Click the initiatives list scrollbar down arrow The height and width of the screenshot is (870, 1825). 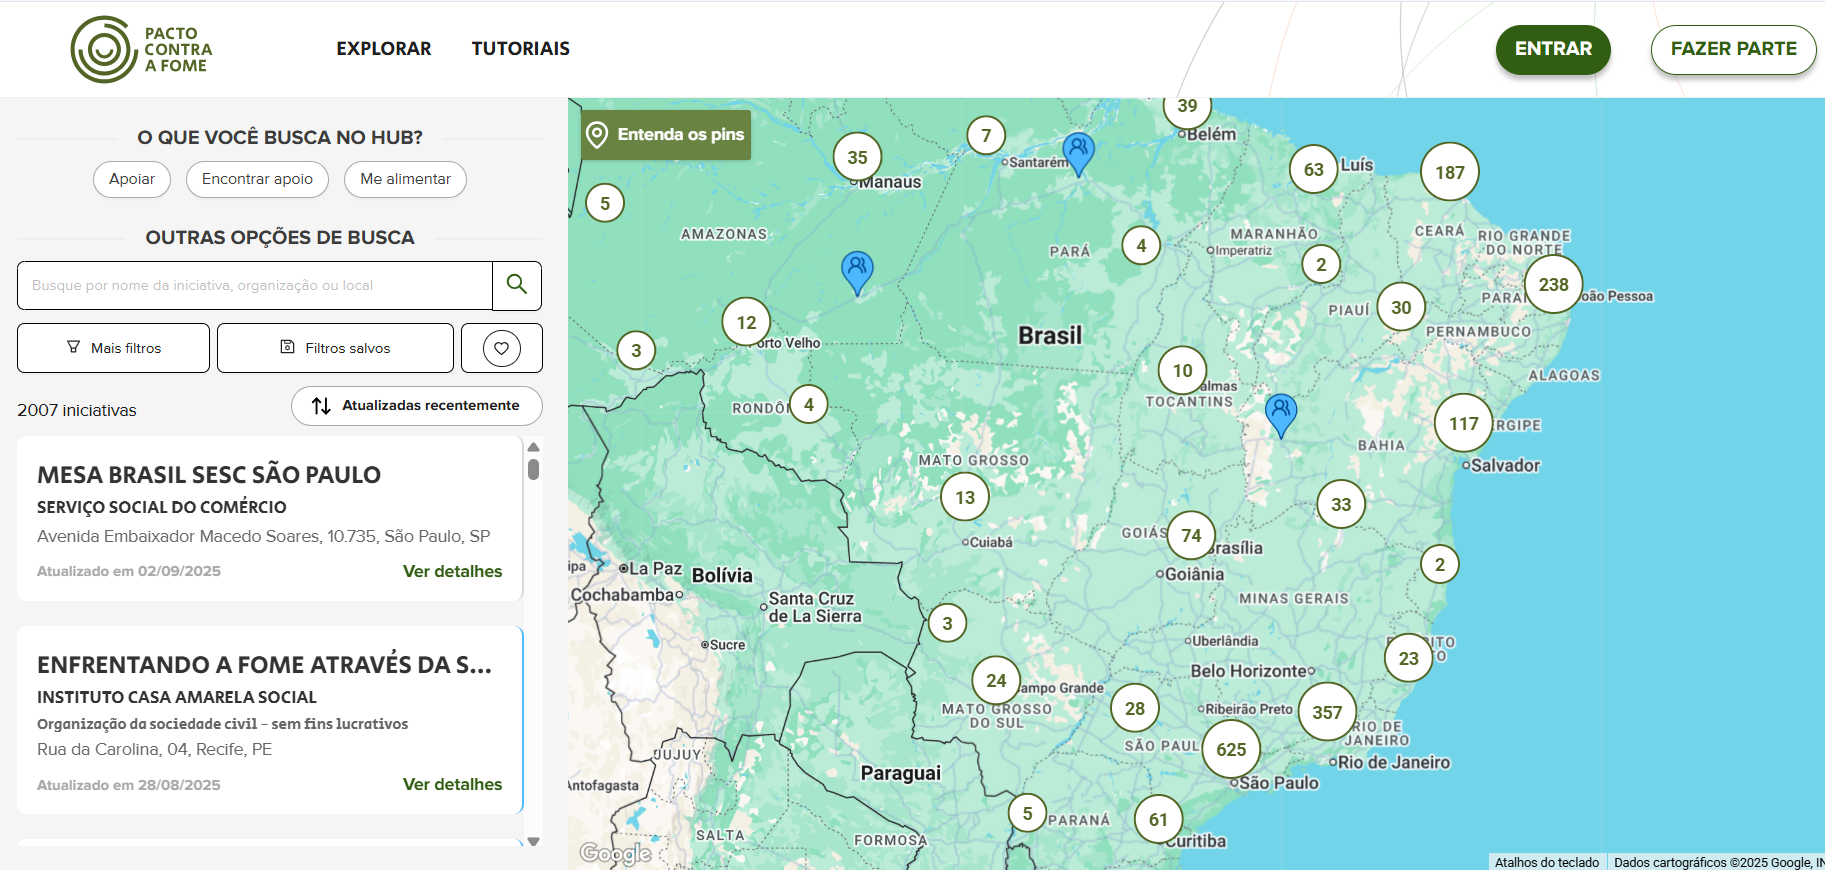533,842
